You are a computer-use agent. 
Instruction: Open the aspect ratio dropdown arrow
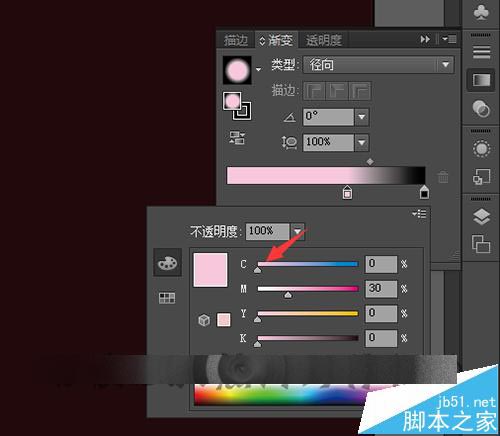point(362,143)
